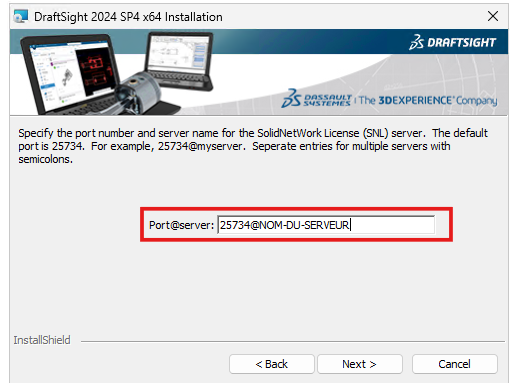Click the Dassault Systèmes logo
The width and height of the screenshot is (513, 383).
316,99
